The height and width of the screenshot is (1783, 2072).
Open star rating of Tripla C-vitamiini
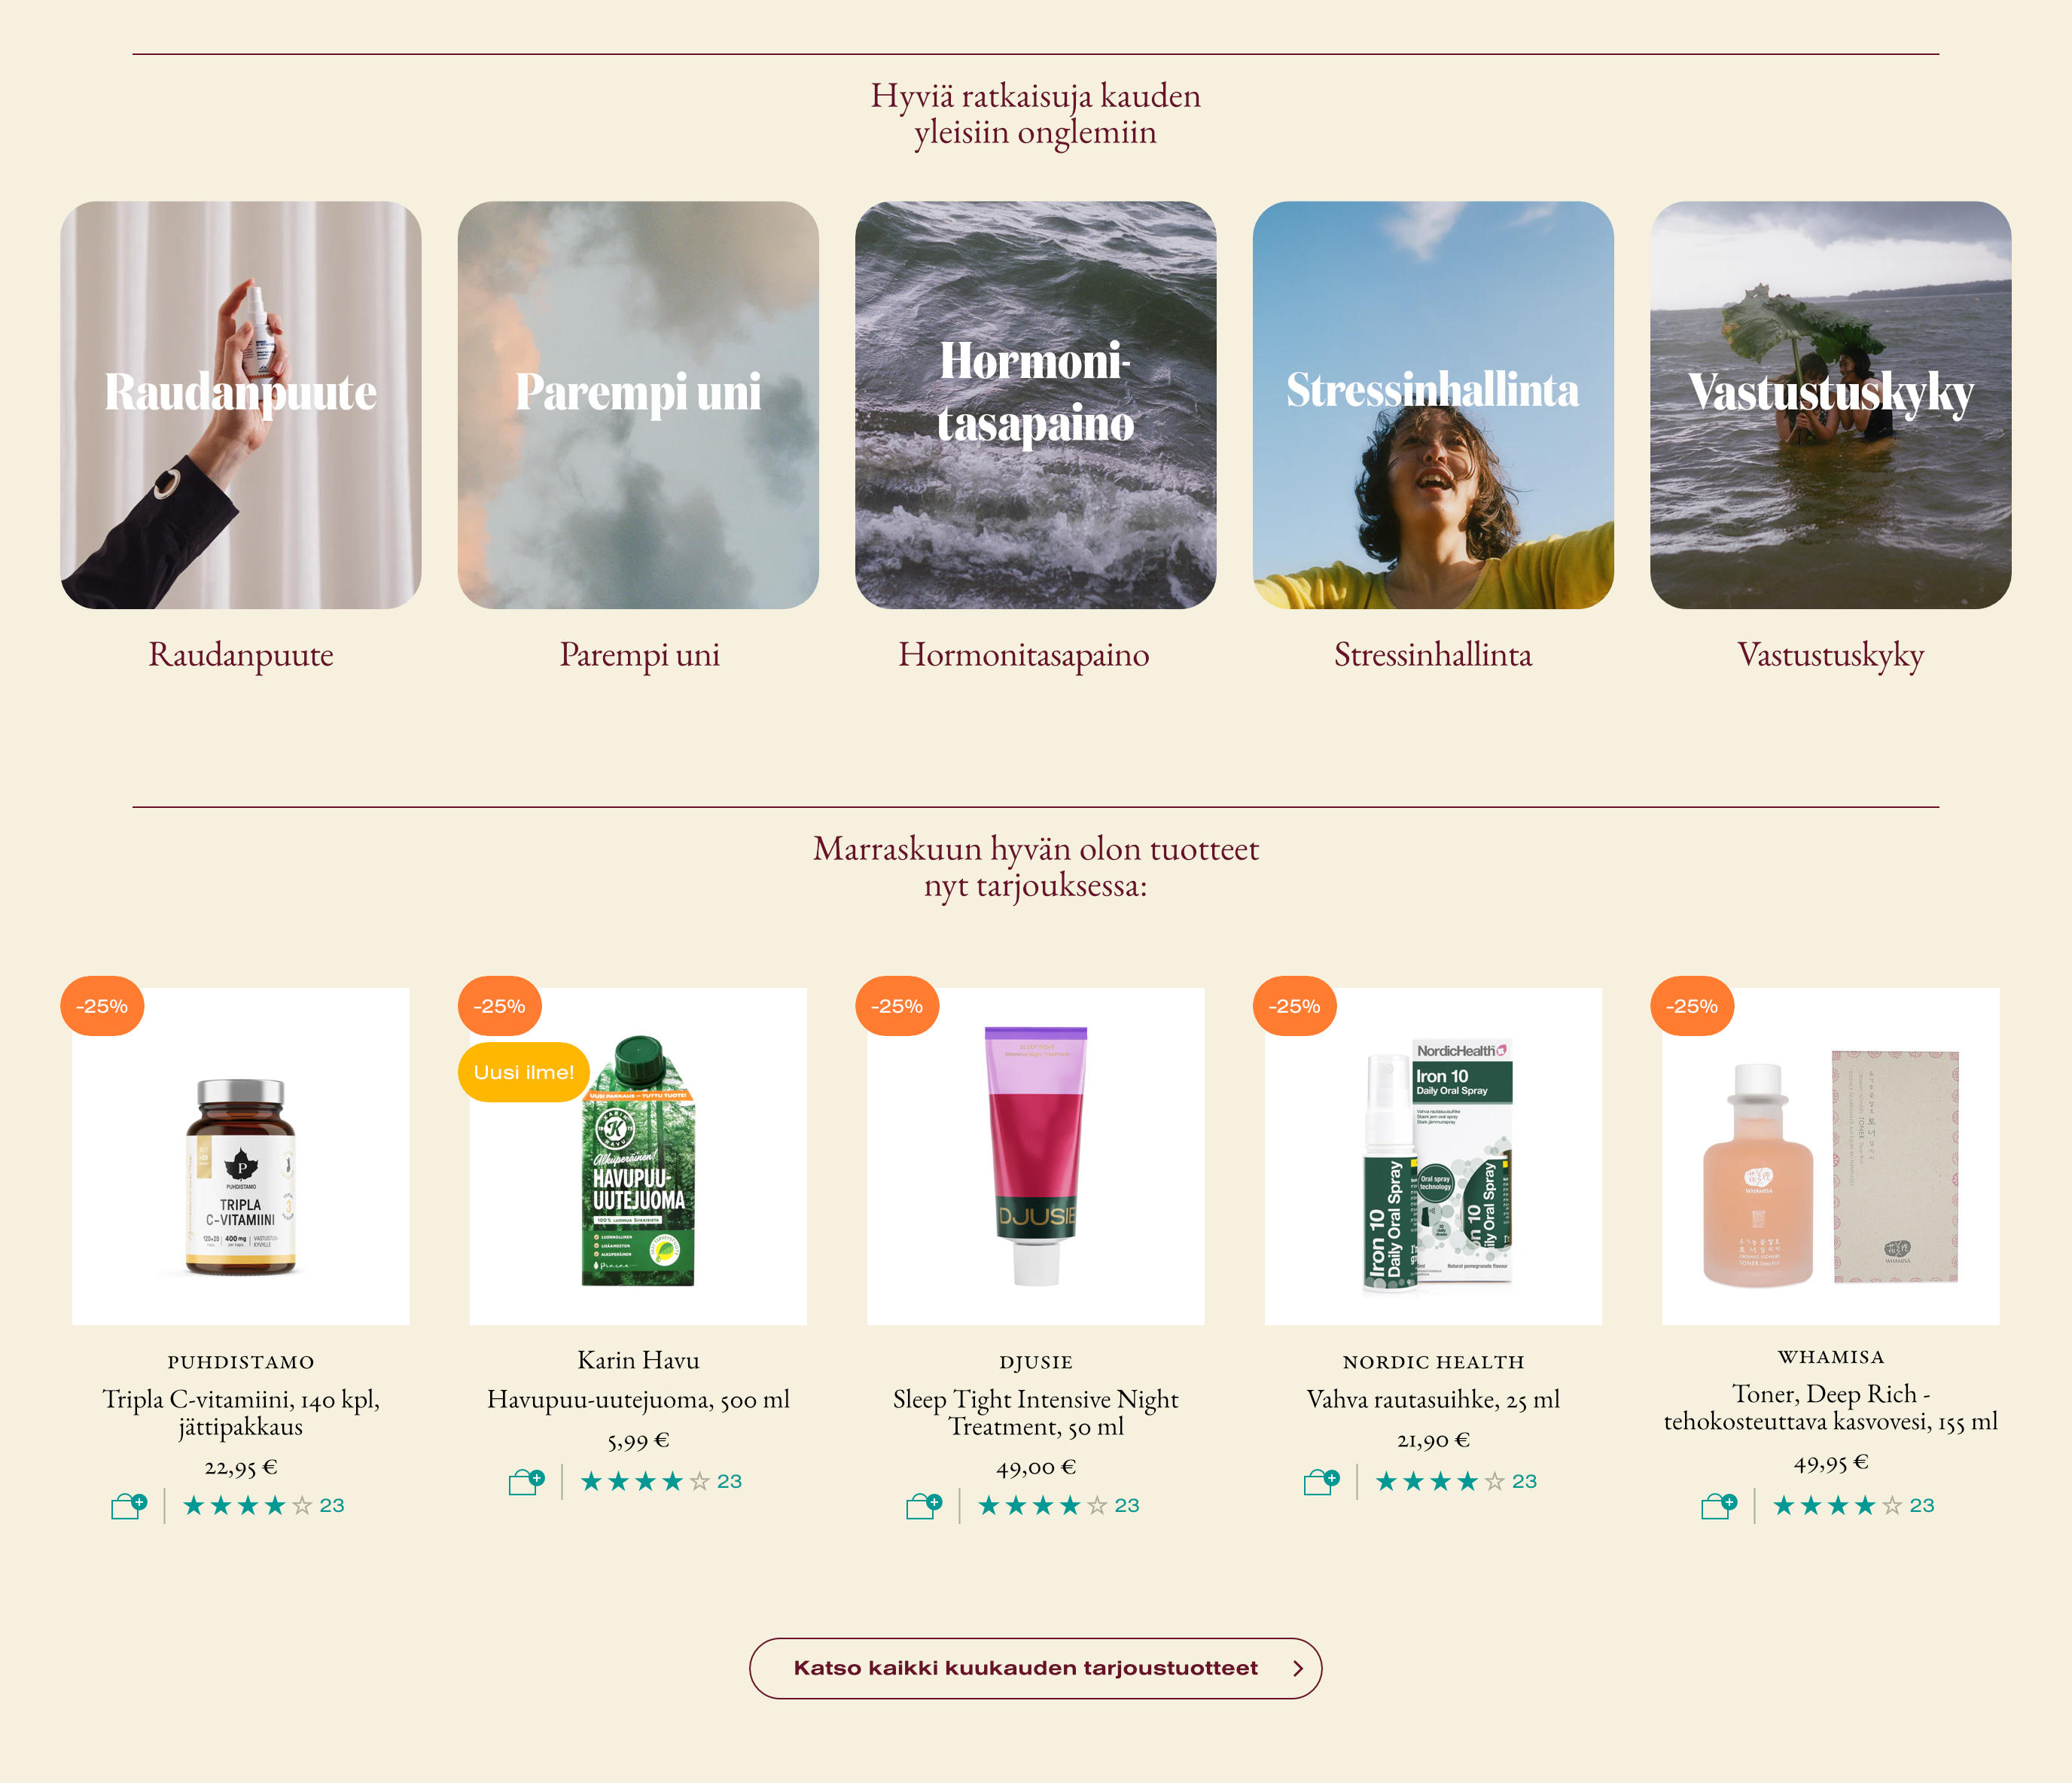(x=263, y=1506)
